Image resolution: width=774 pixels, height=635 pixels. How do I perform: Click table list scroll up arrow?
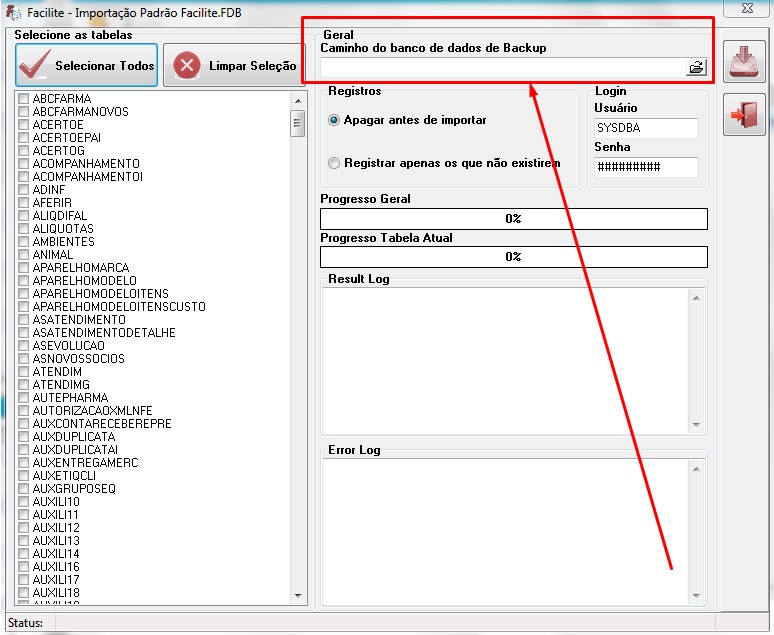click(x=298, y=101)
